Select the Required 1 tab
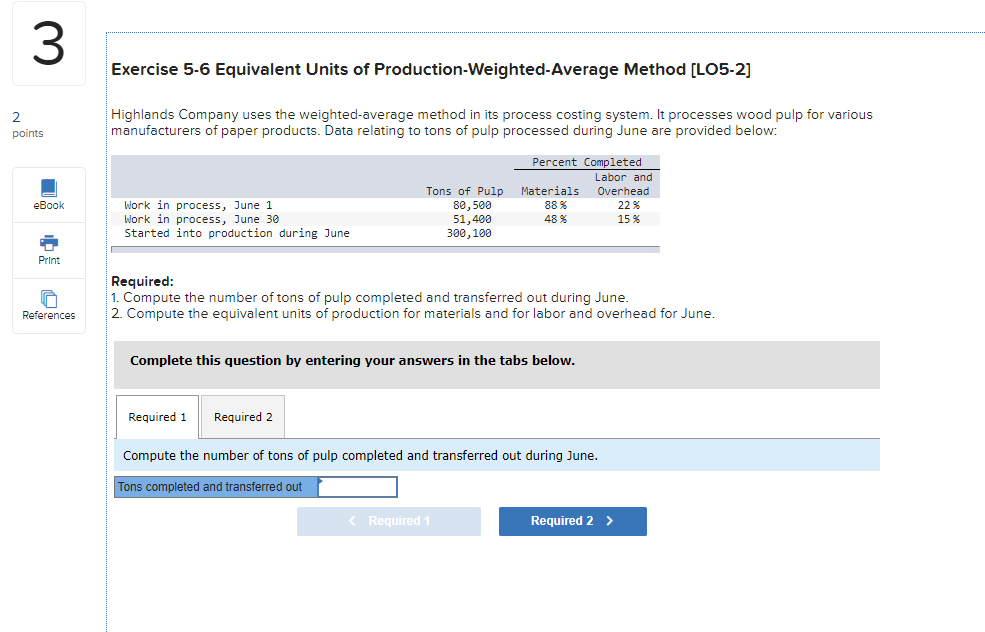The height and width of the screenshot is (632, 985). [157, 417]
